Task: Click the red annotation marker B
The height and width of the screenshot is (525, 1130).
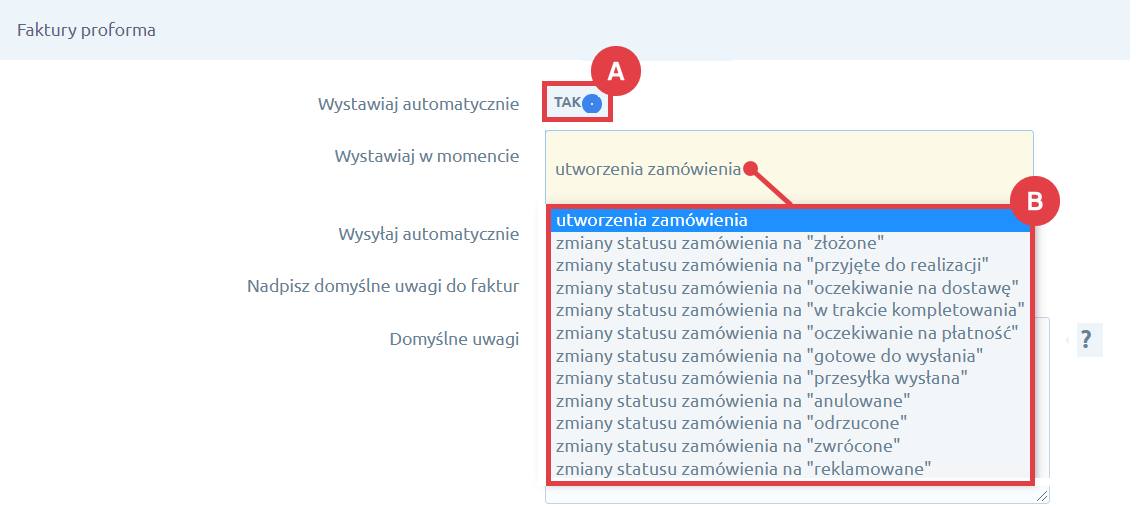Action: point(1034,201)
